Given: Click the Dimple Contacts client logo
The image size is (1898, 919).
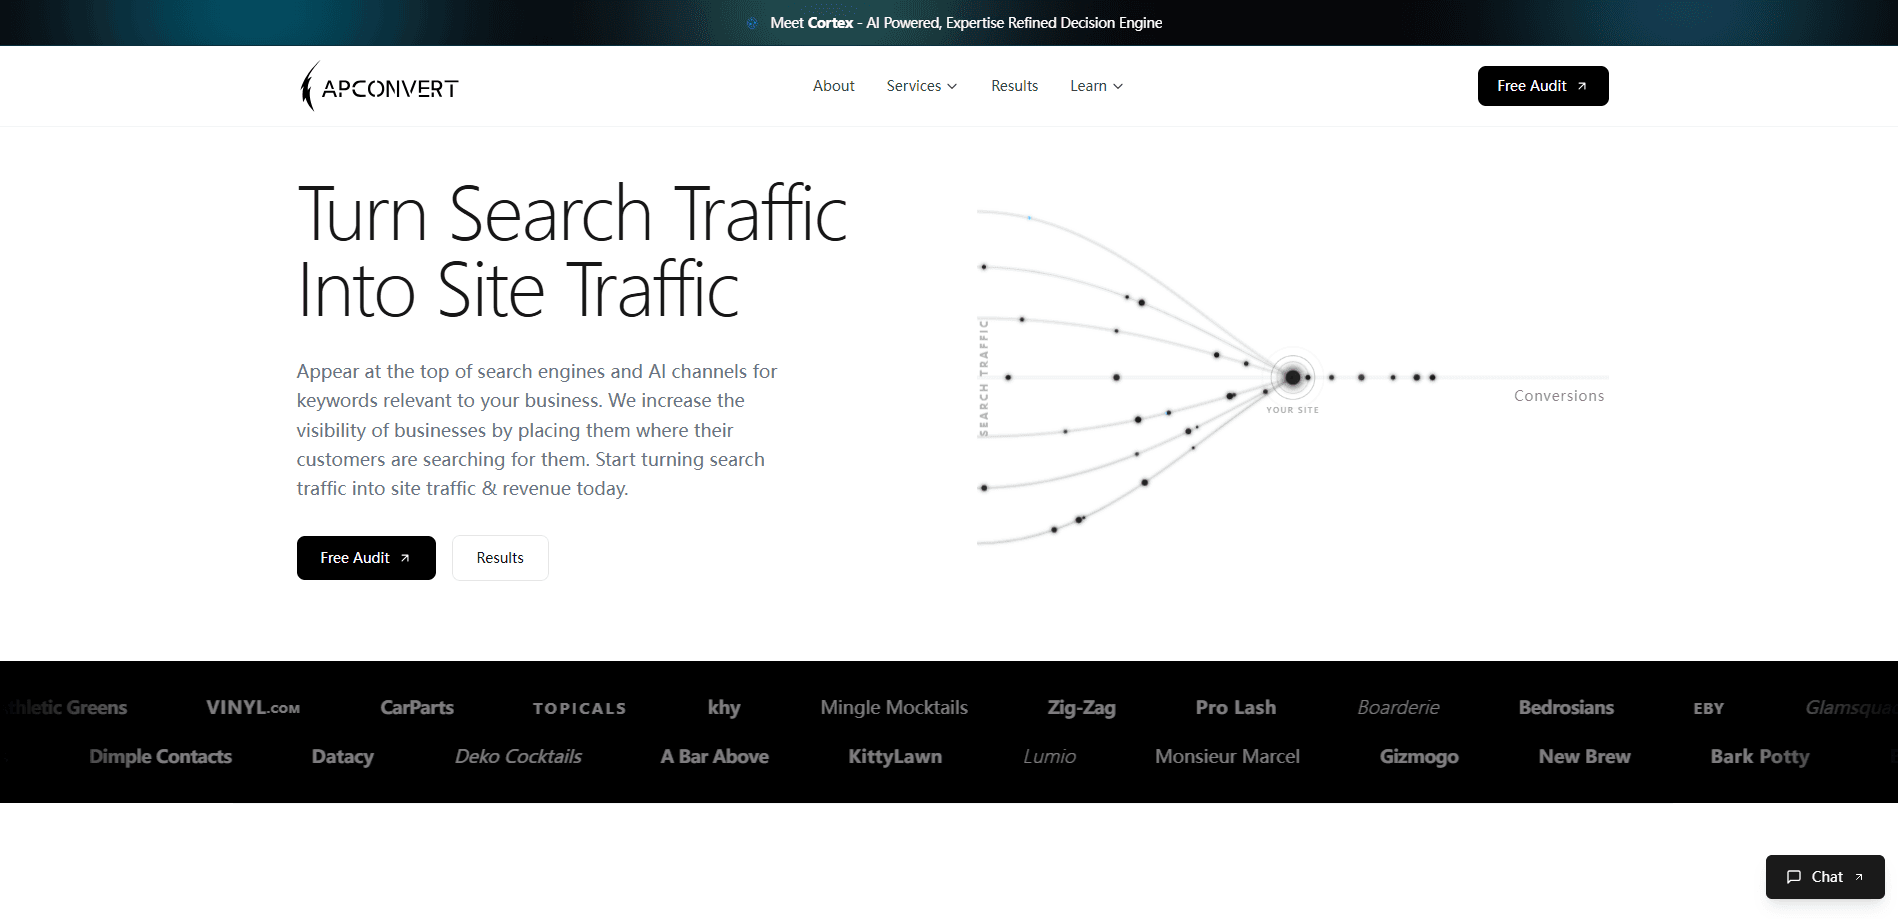Looking at the screenshot, I should 161,756.
